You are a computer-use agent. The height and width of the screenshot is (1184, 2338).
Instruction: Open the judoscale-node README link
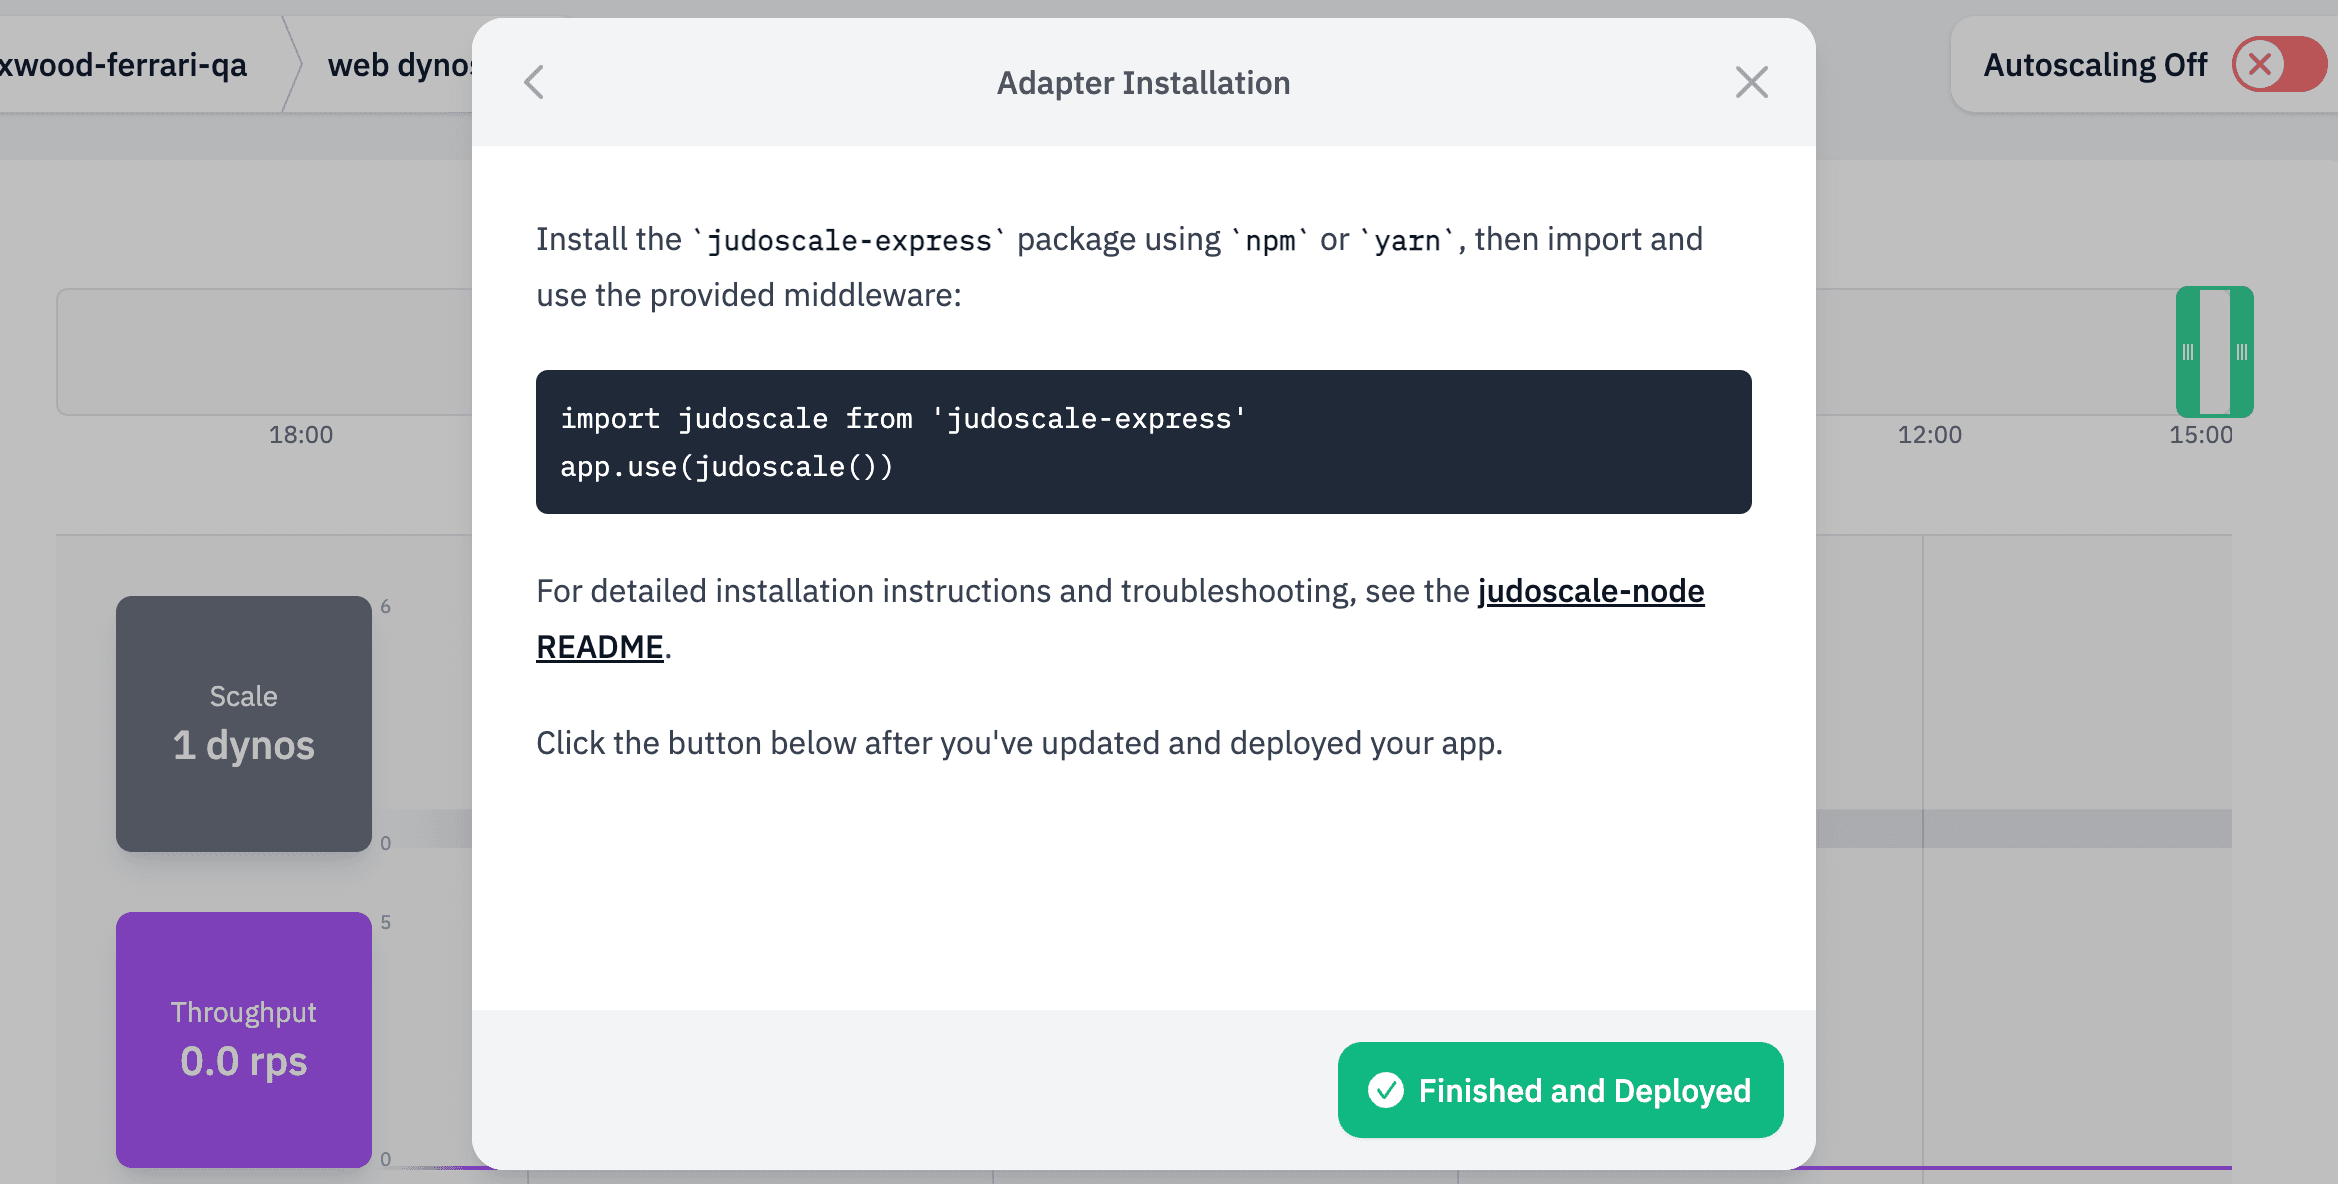1590,591
